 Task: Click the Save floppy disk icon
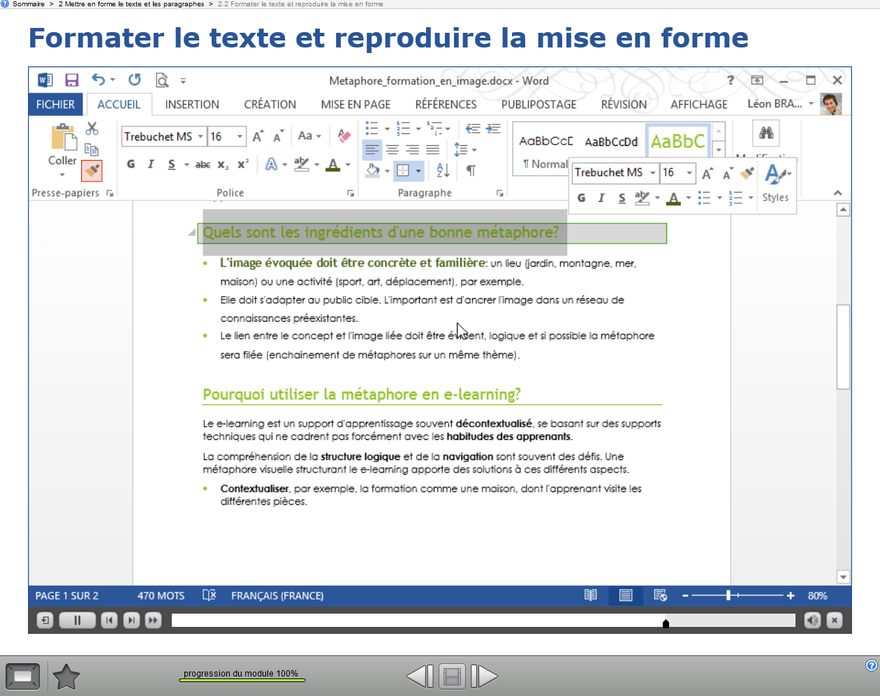72,80
